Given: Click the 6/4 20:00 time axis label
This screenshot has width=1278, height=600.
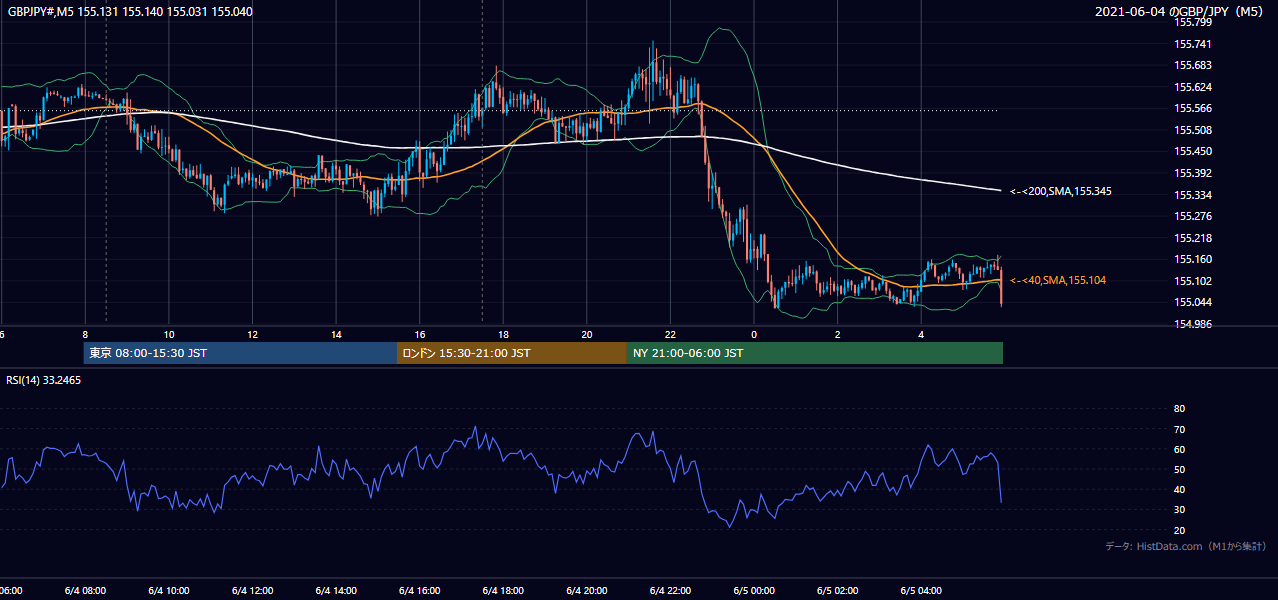Looking at the screenshot, I should [x=587, y=591].
